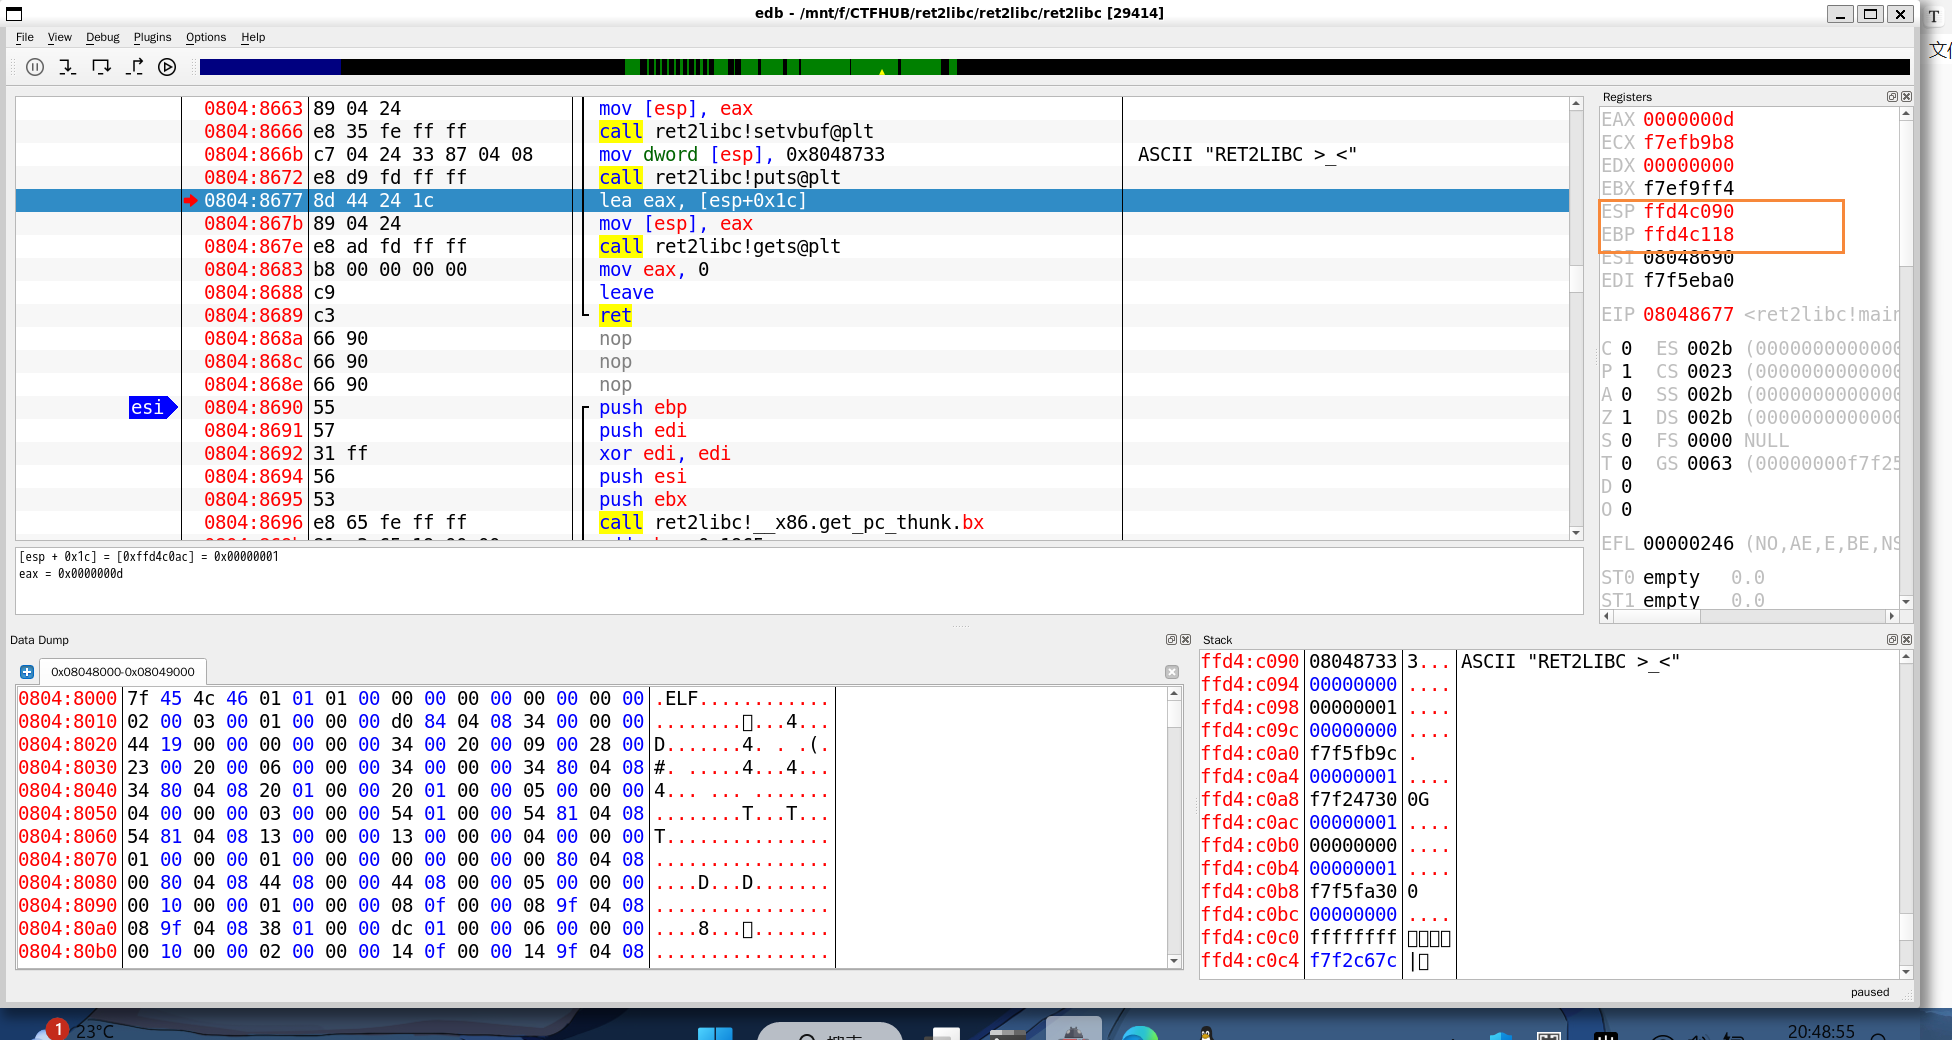Close the Stack panel
Viewport: 1952px width, 1040px height.
tap(1906, 640)
